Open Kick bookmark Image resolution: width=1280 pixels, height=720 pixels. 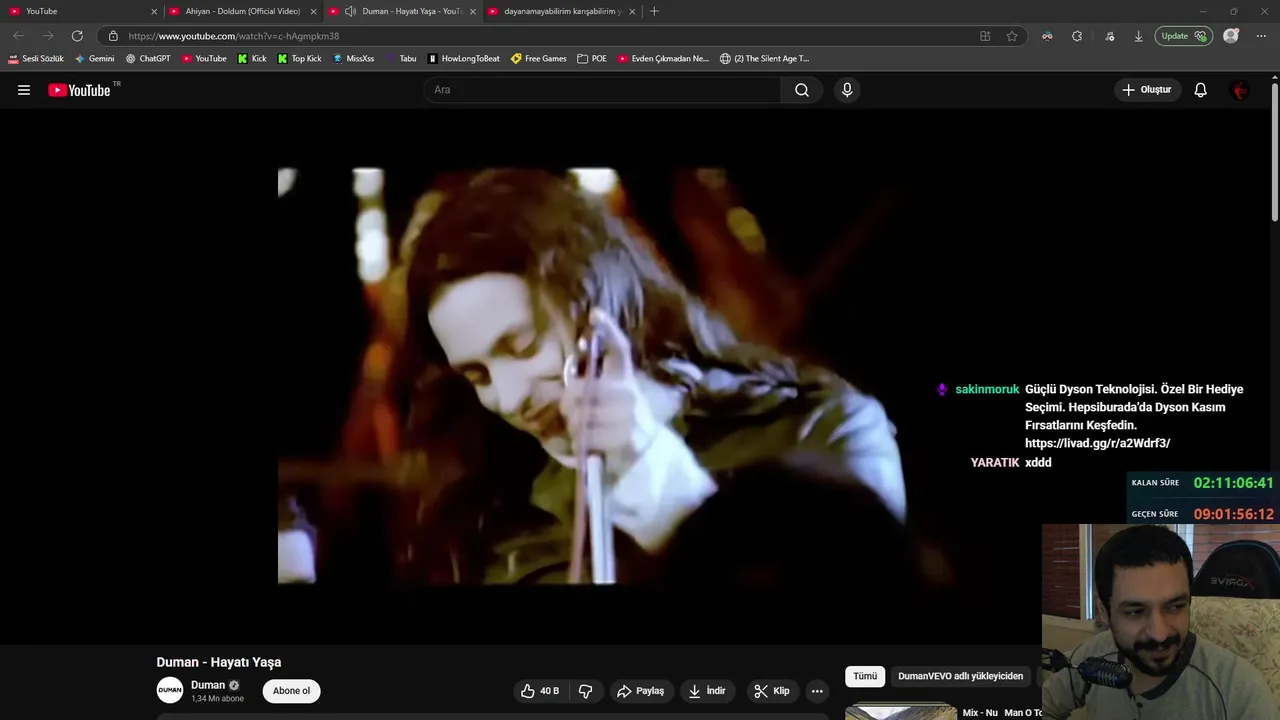(x=252, y=59)
